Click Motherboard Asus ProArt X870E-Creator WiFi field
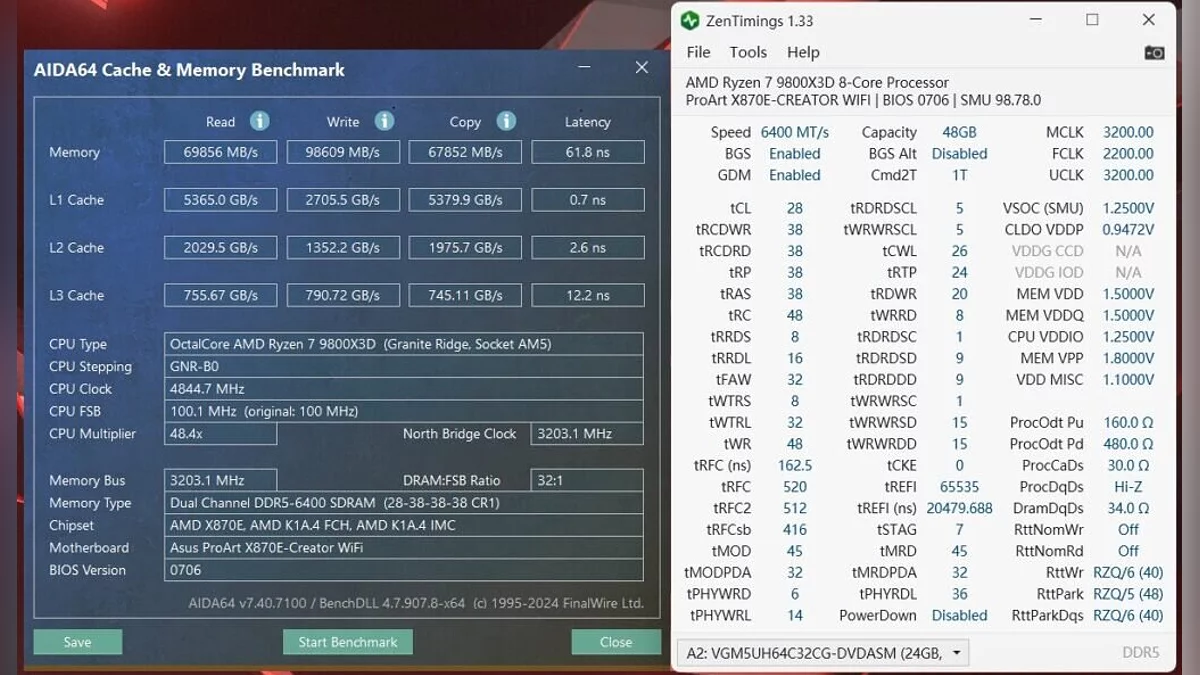The height and width of the screenshot is (675, 1200). click(x=404, y=548)
